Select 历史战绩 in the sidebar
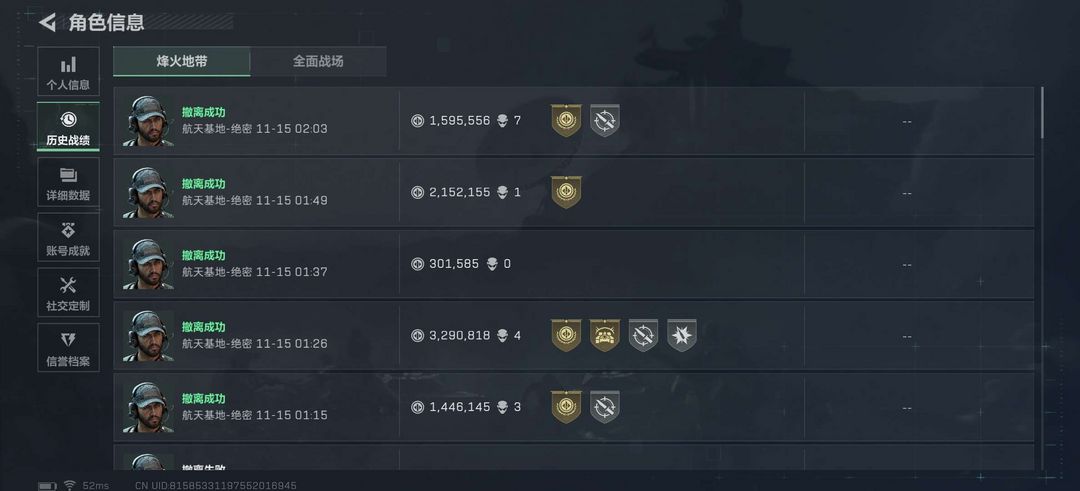The height and width of the screenshot is (491, 1080). [68, 128]
